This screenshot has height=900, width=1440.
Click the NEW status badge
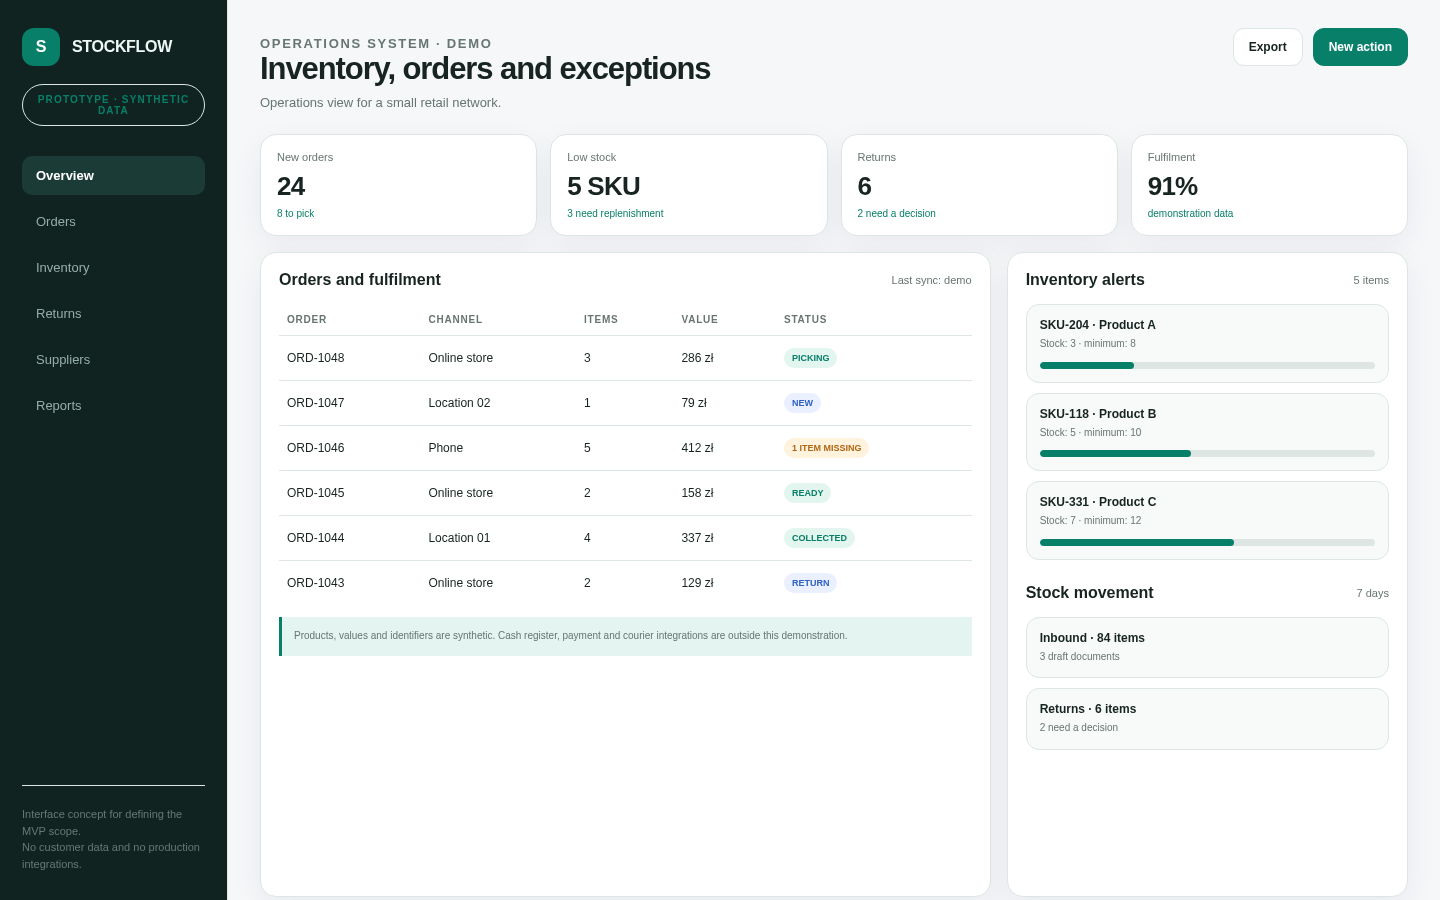pos(802,403)
